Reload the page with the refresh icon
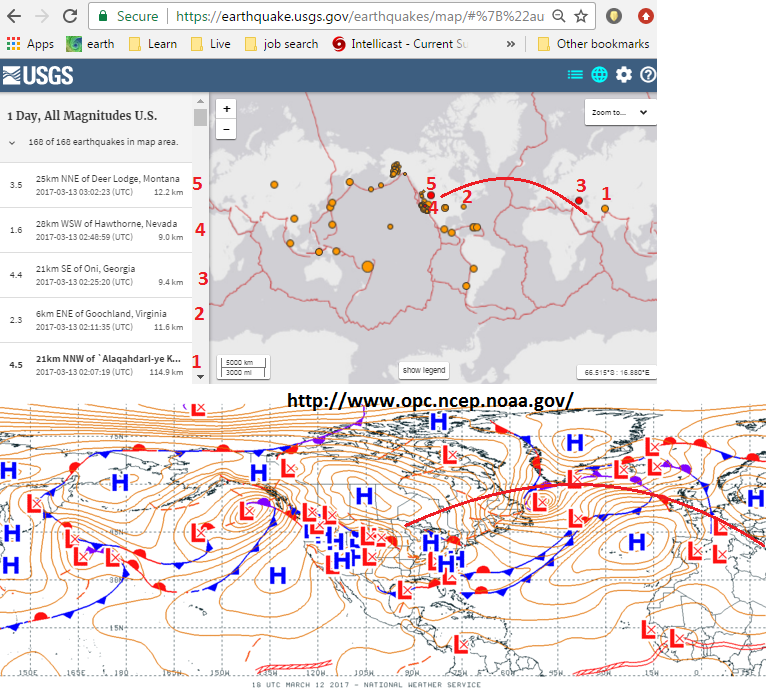This screenshot has width=766, height=696. click(70, 16)
